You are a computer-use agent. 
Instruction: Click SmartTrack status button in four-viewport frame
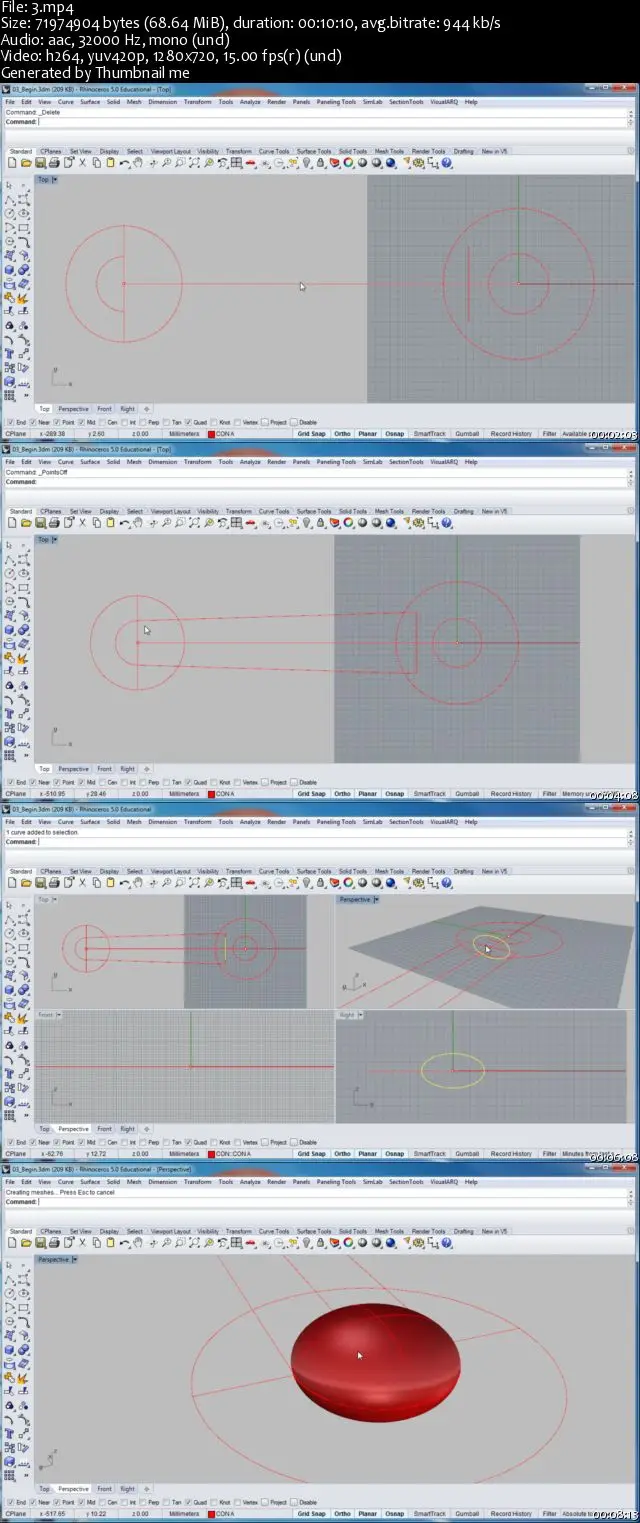(x=430, y=1154)
